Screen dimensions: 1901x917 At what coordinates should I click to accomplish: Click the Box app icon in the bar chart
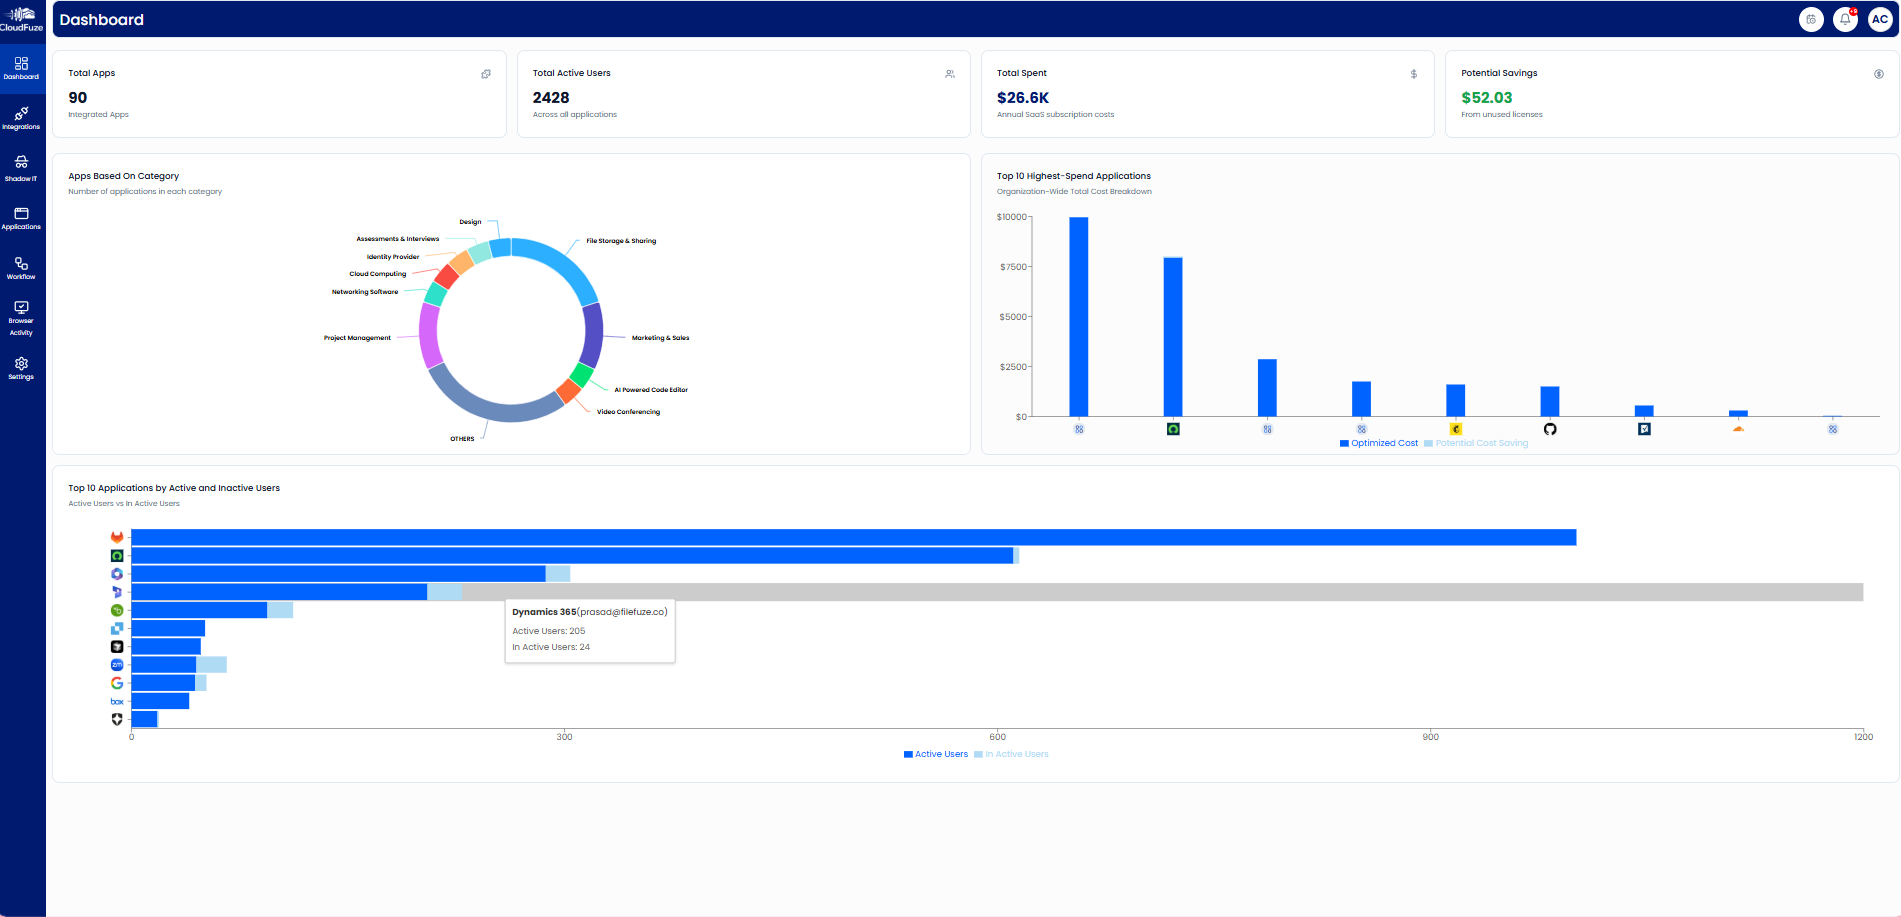[117, 701]
